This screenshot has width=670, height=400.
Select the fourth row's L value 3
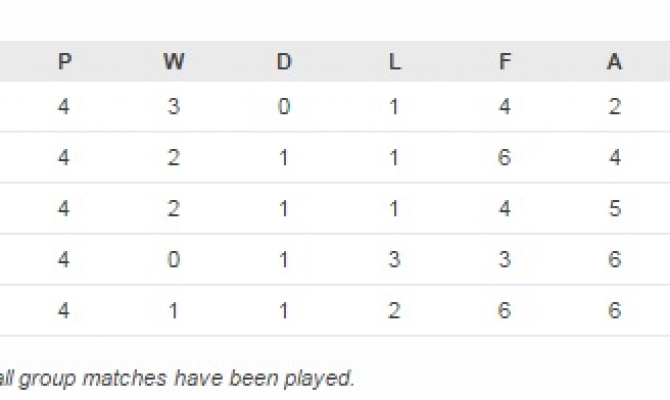[x=395, y=260]
